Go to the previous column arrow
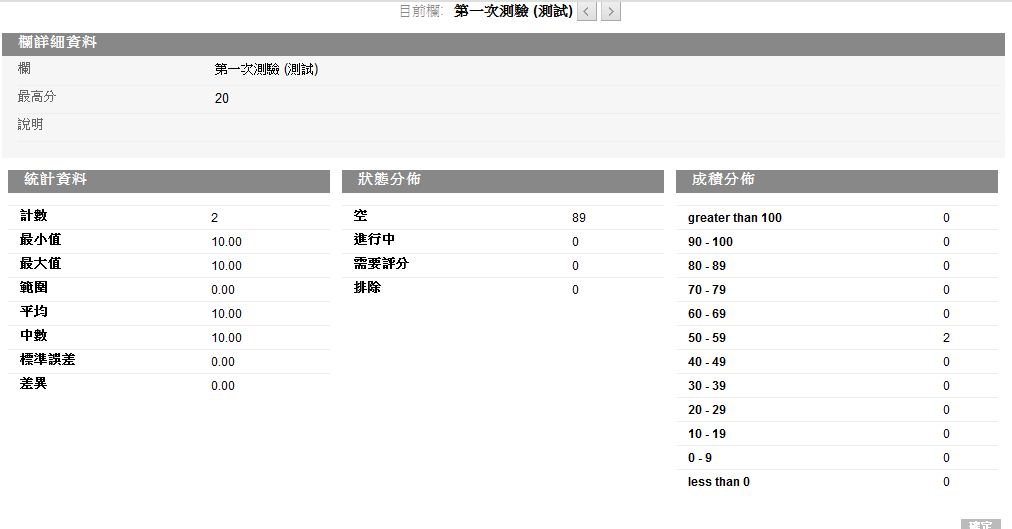1012x529 pixels. click(588, 12)
